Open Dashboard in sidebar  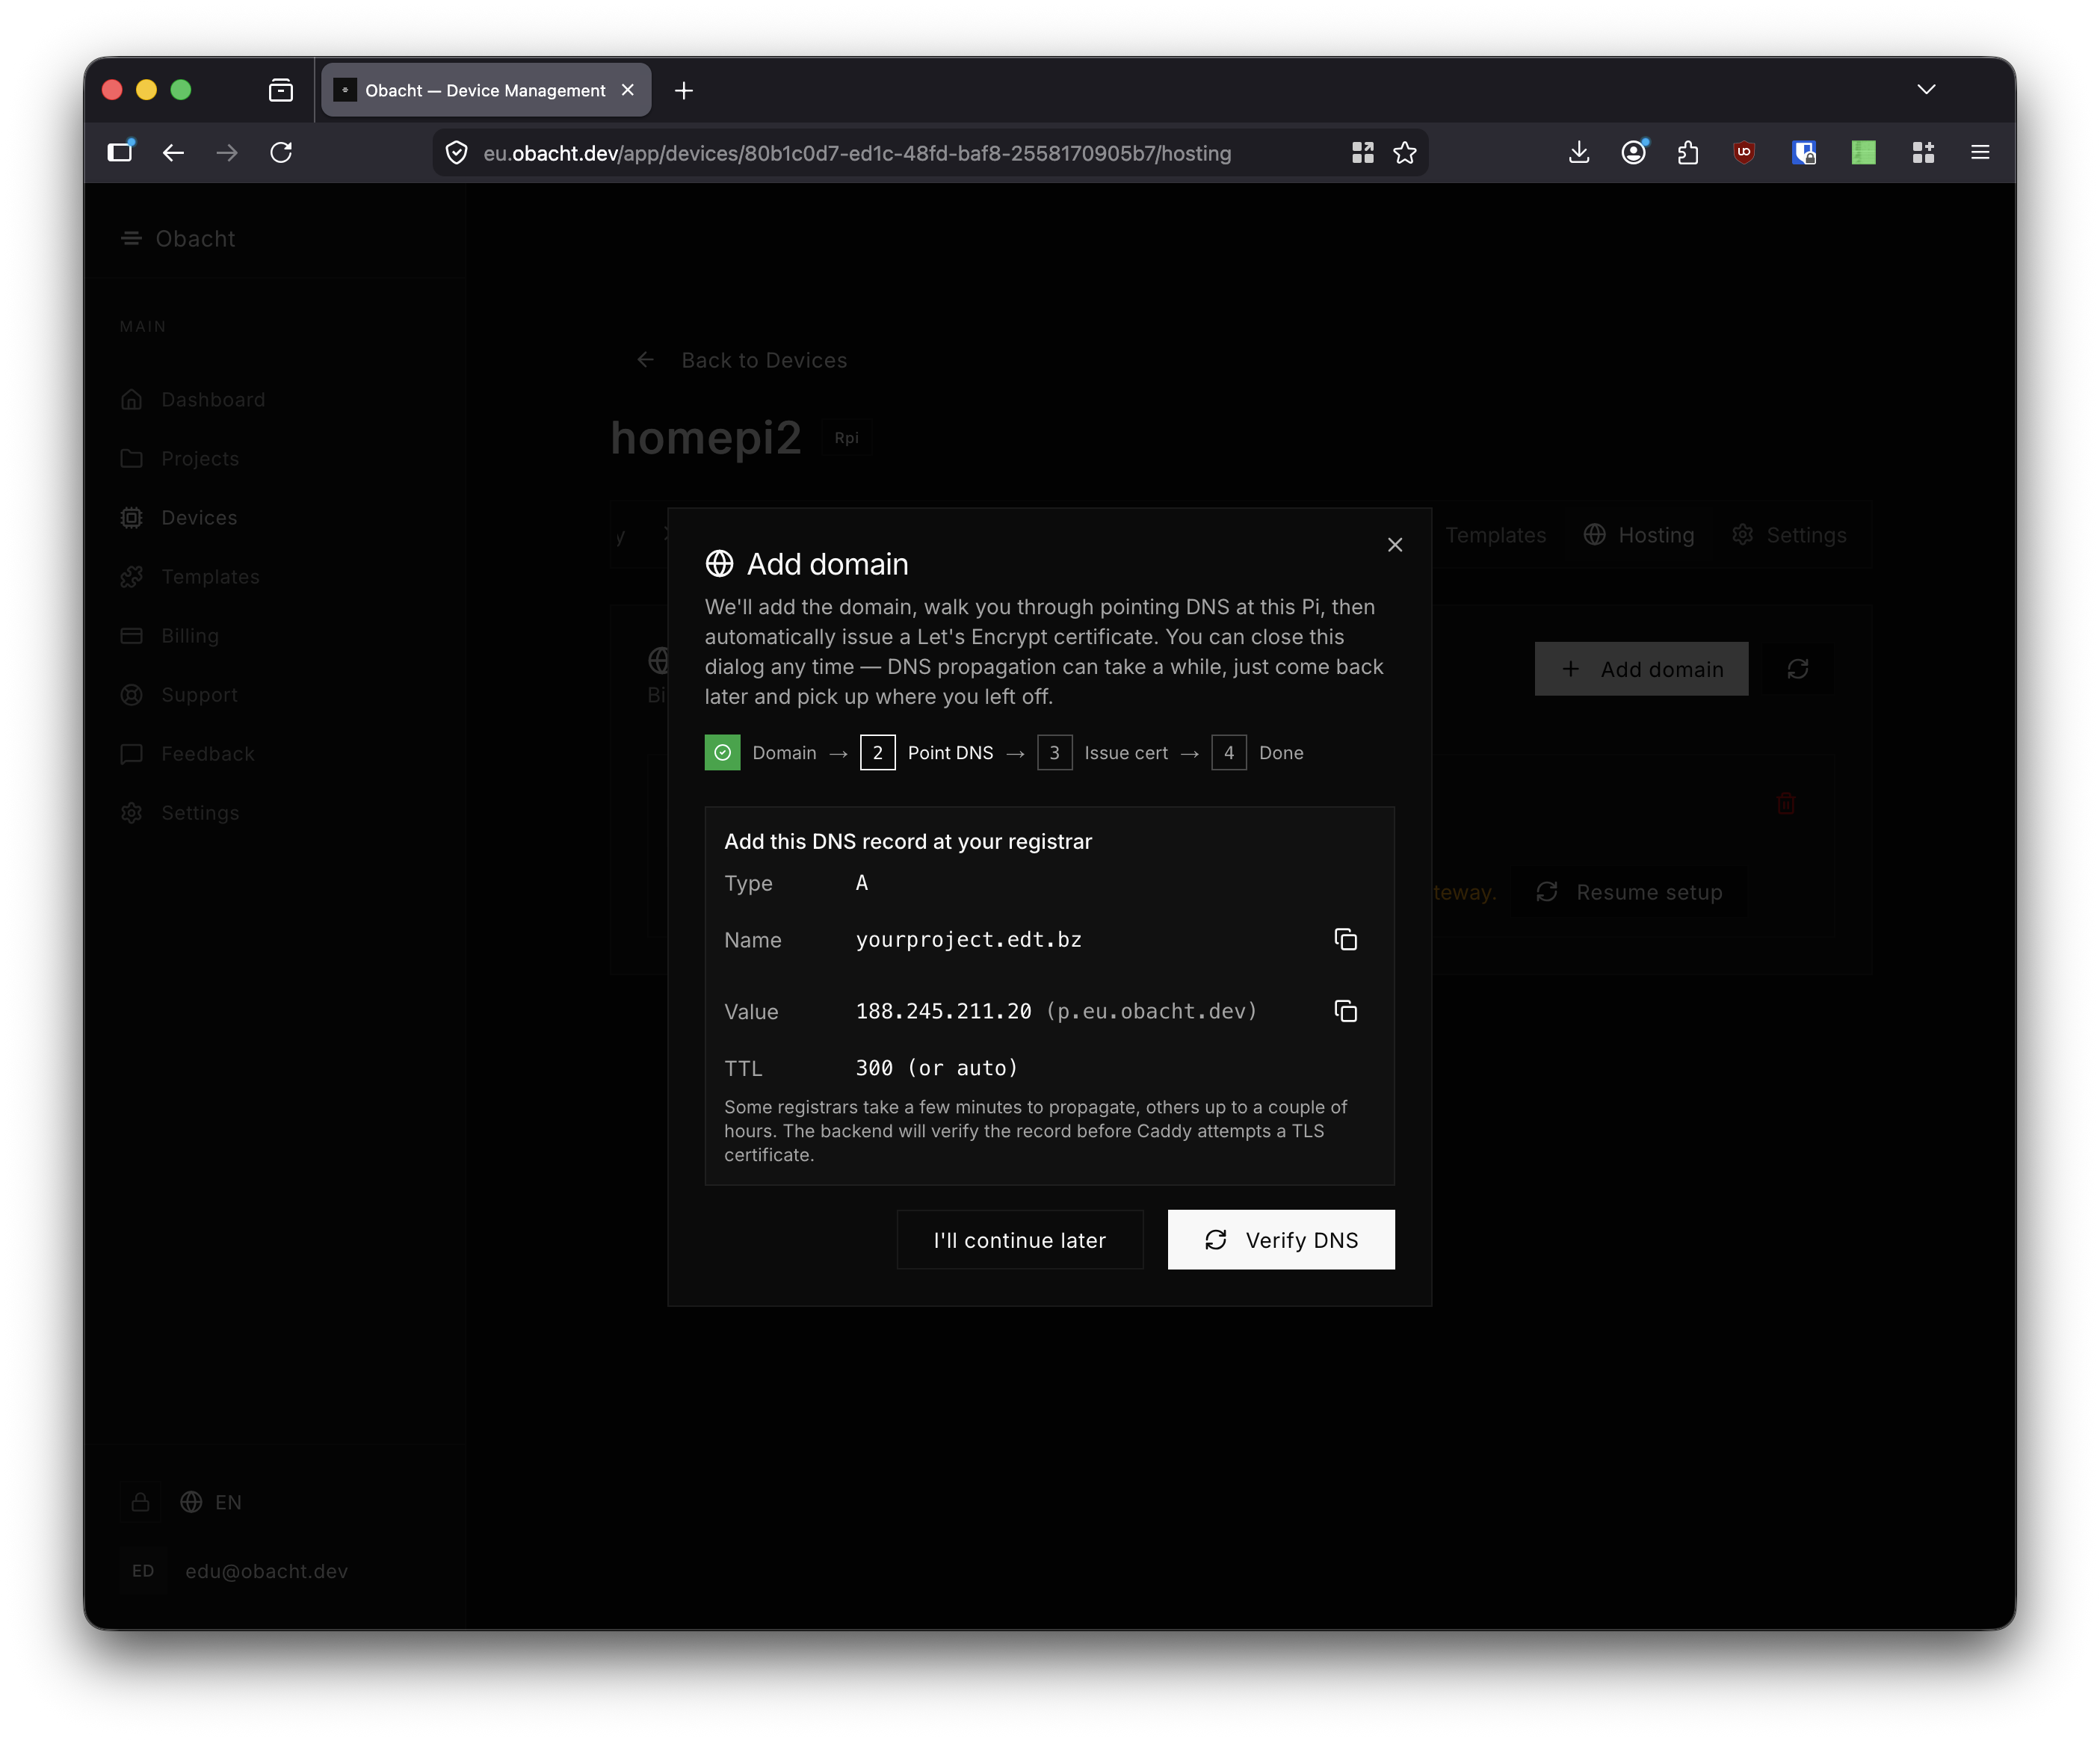pos(193,400)
